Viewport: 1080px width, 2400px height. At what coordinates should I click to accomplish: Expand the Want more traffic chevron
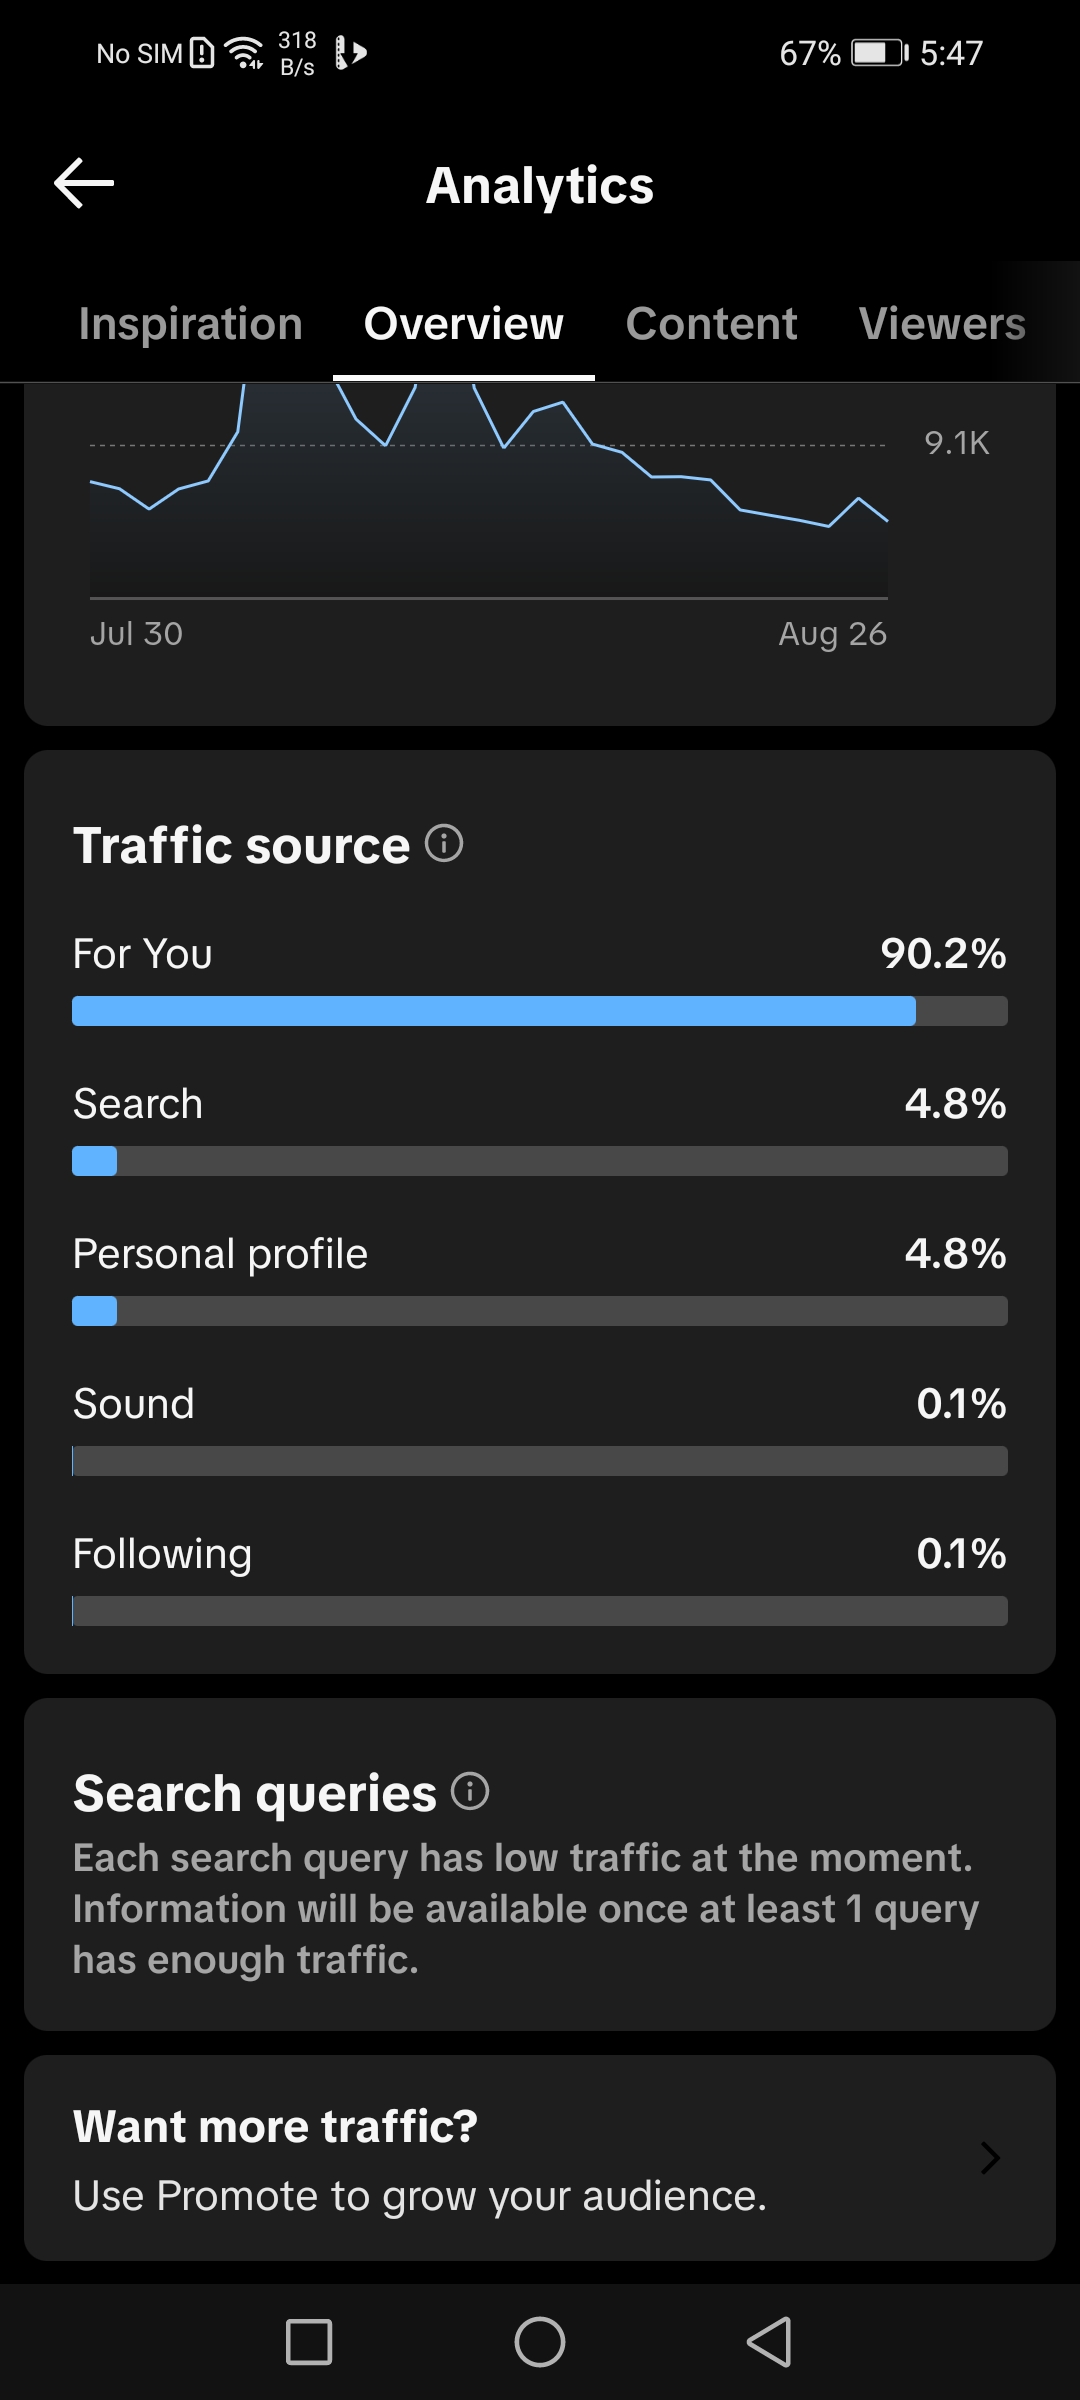pyautogui.click(x=990, y=2158)
